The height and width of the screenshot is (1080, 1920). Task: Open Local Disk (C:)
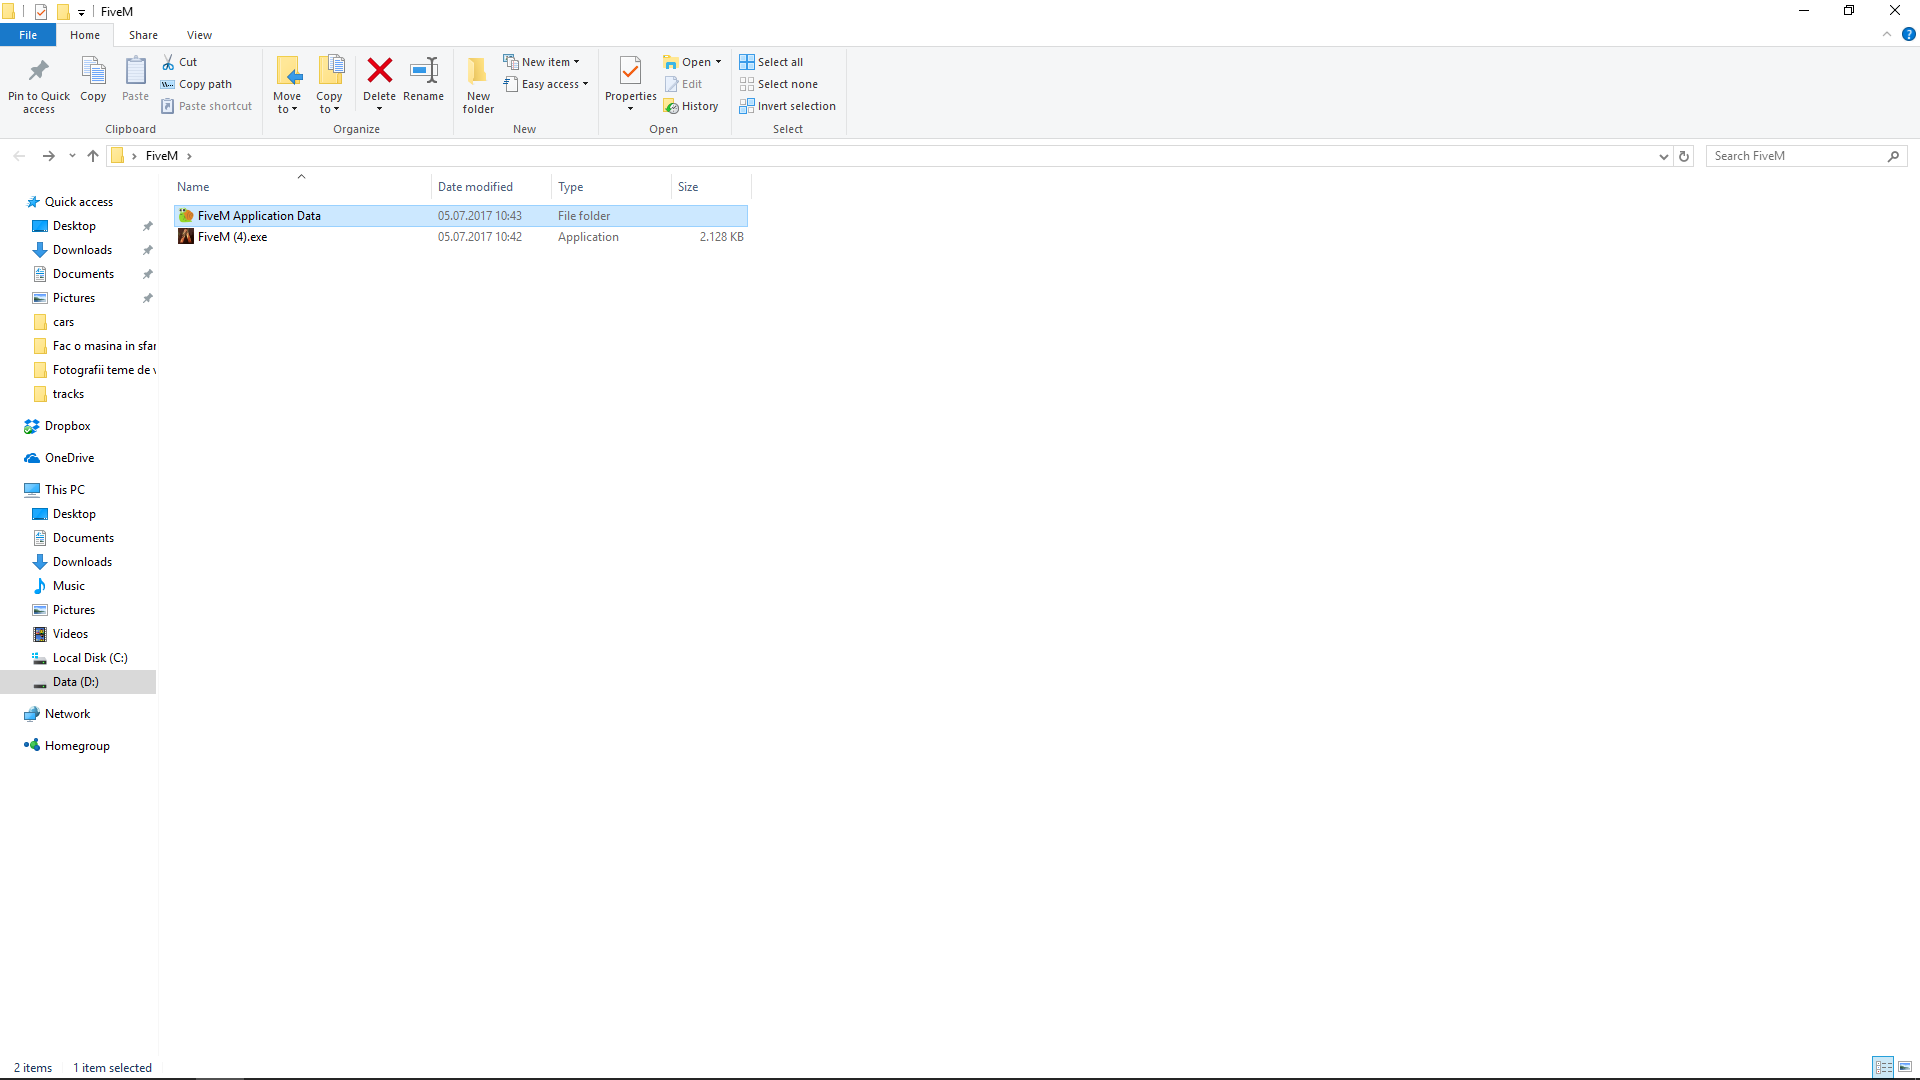click(90, 658)
